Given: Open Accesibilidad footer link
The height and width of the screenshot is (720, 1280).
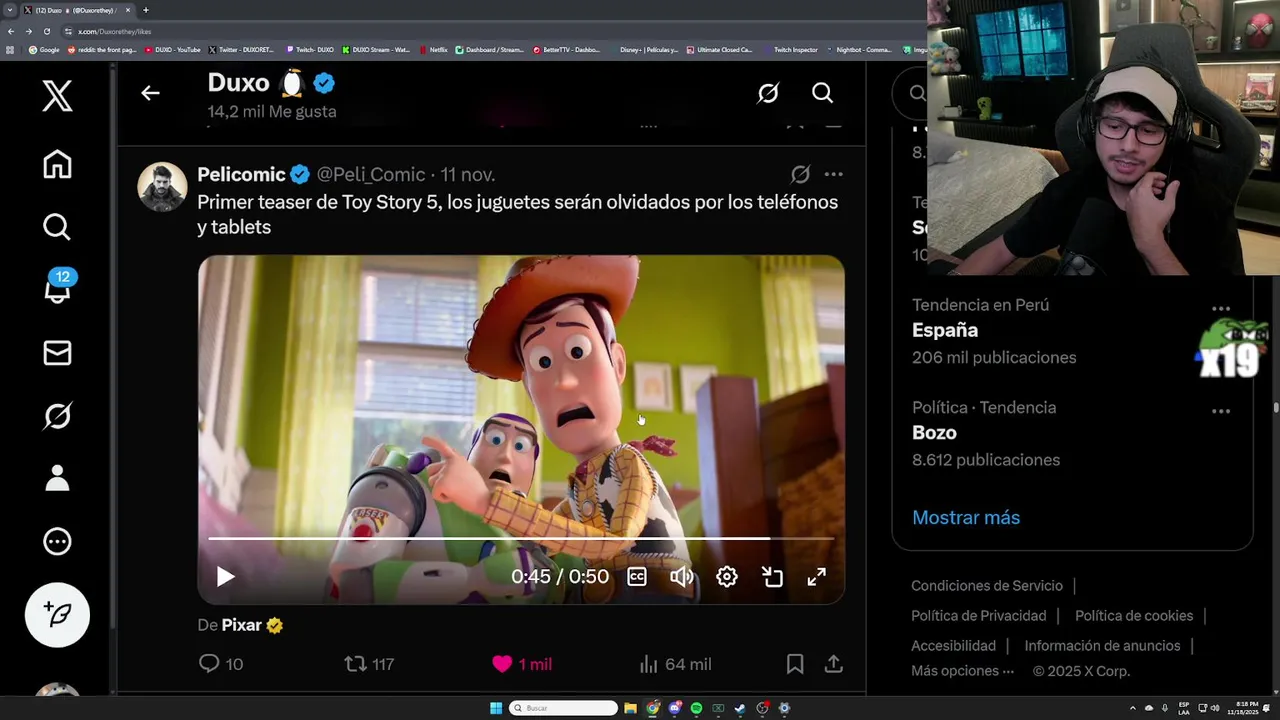Looking at the screenshot, I should (953, 646).
